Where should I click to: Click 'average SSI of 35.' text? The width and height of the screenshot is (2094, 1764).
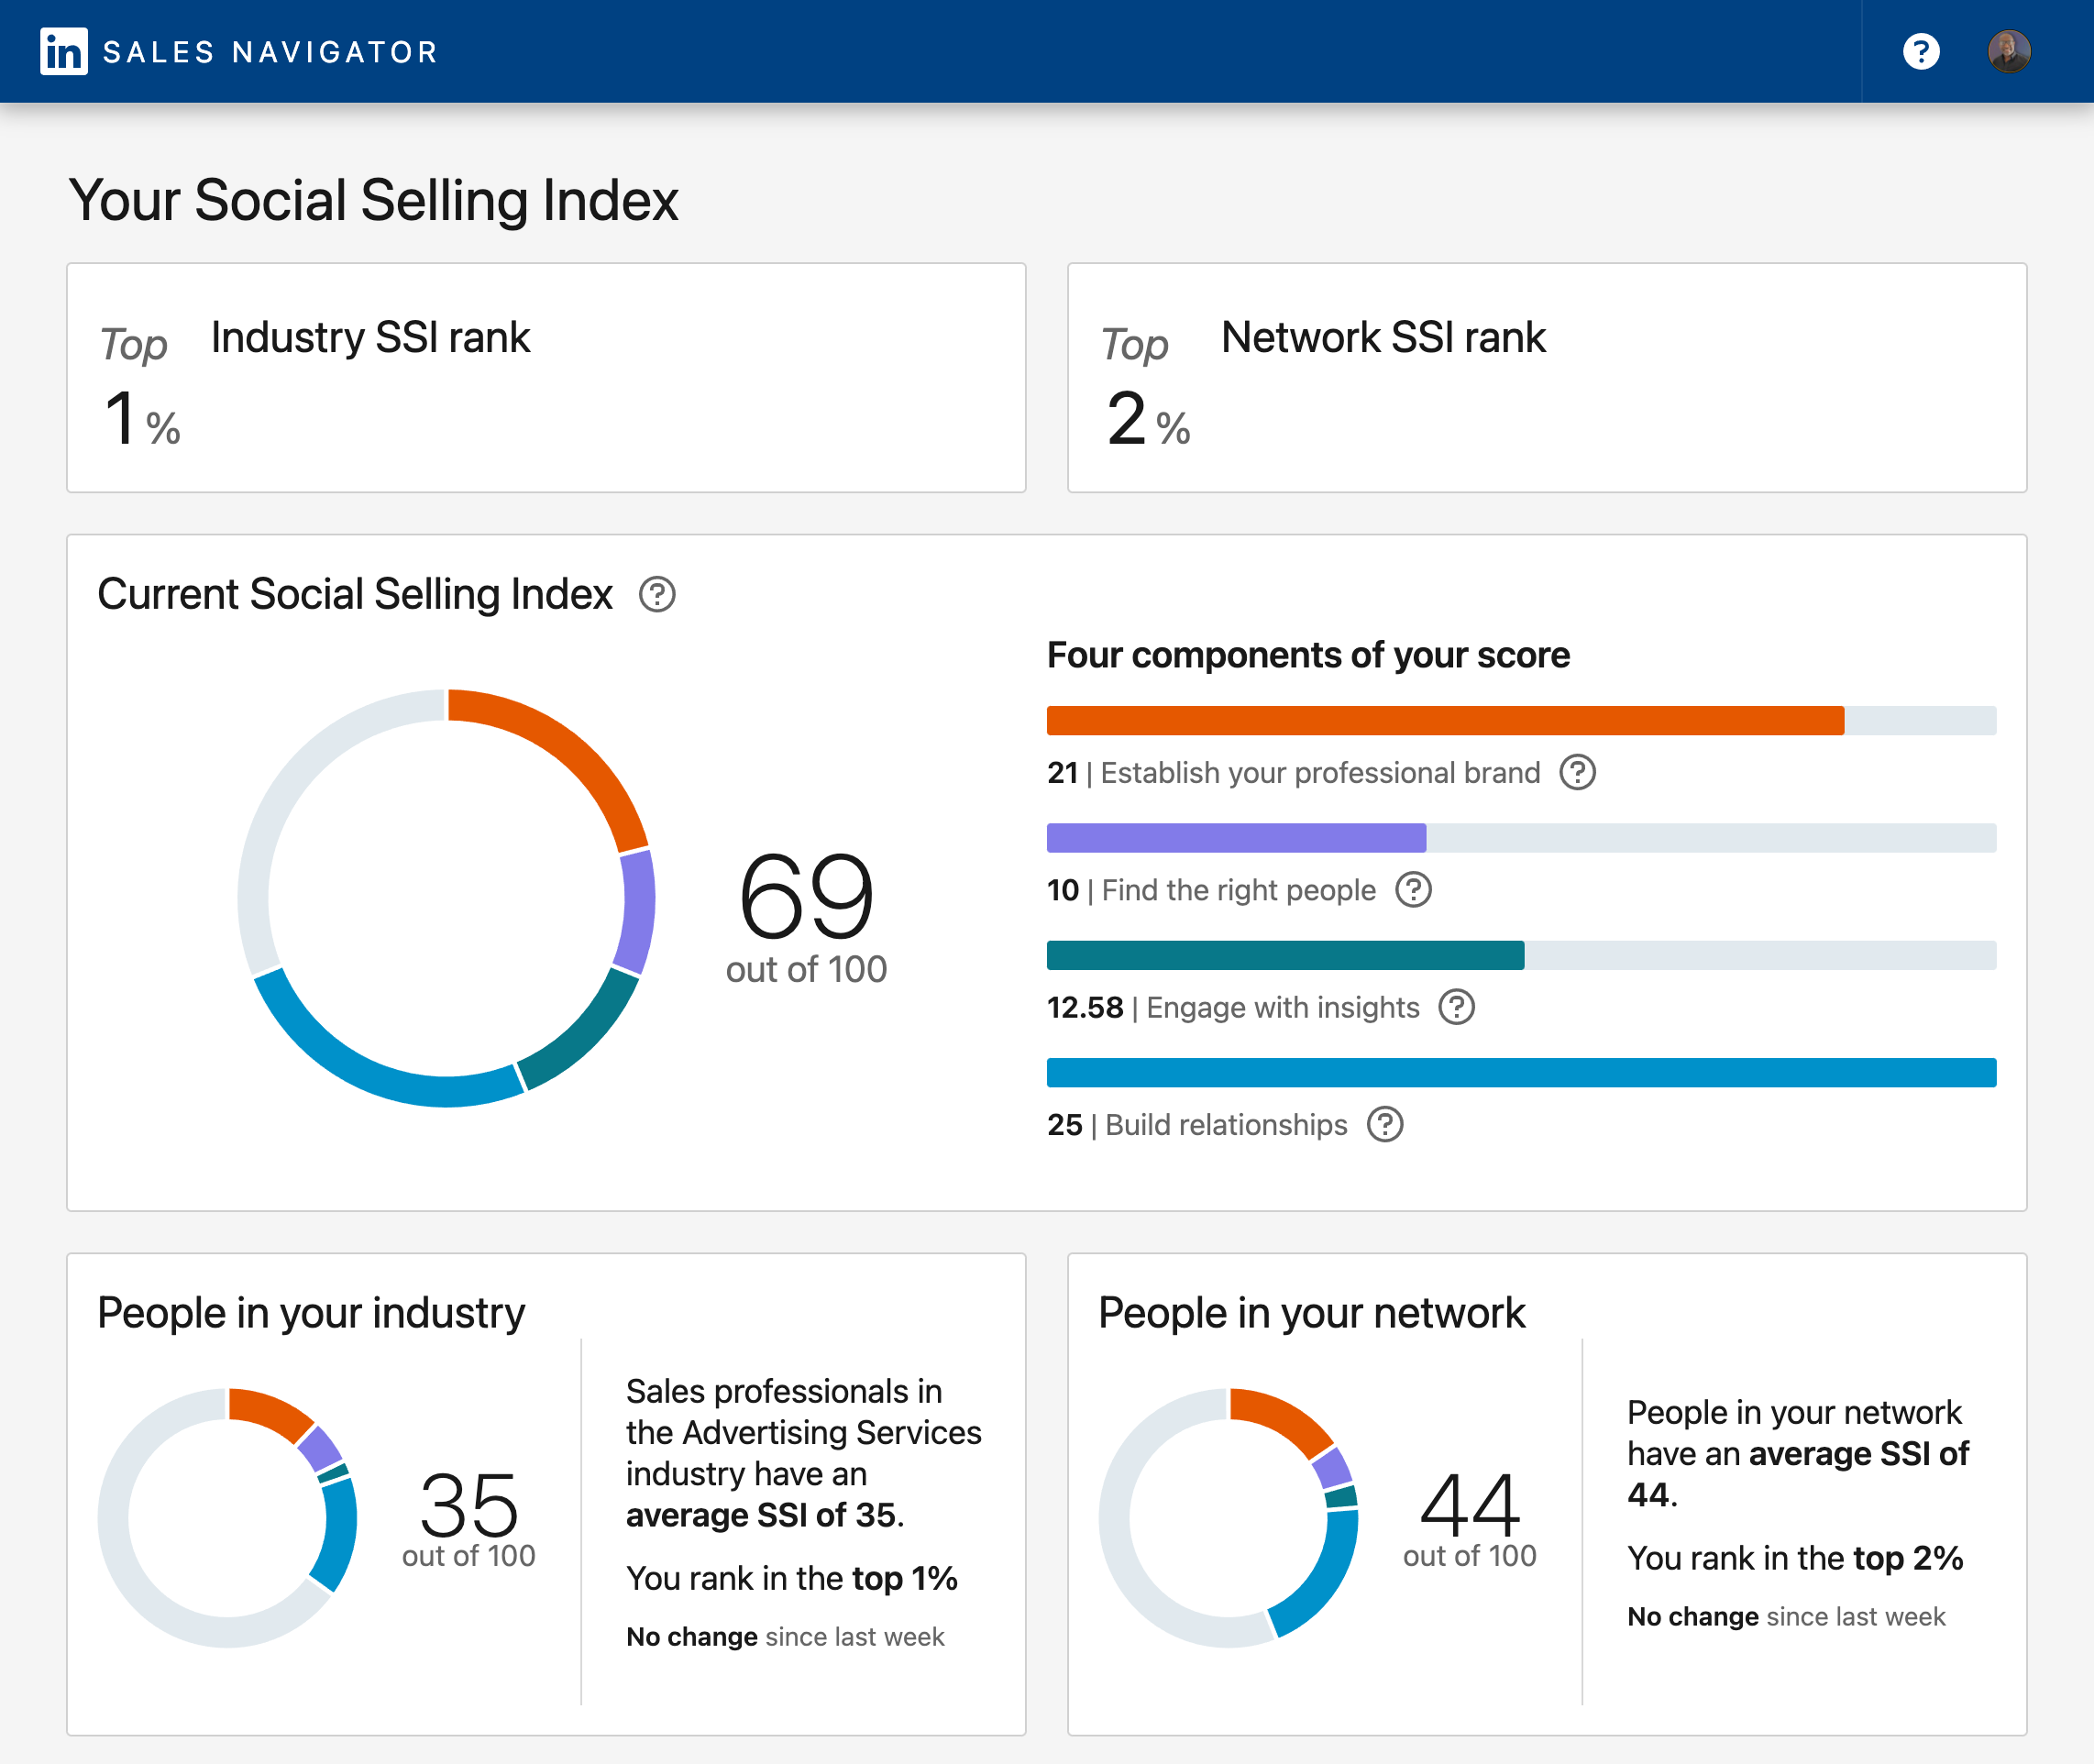coord(765,1515)
